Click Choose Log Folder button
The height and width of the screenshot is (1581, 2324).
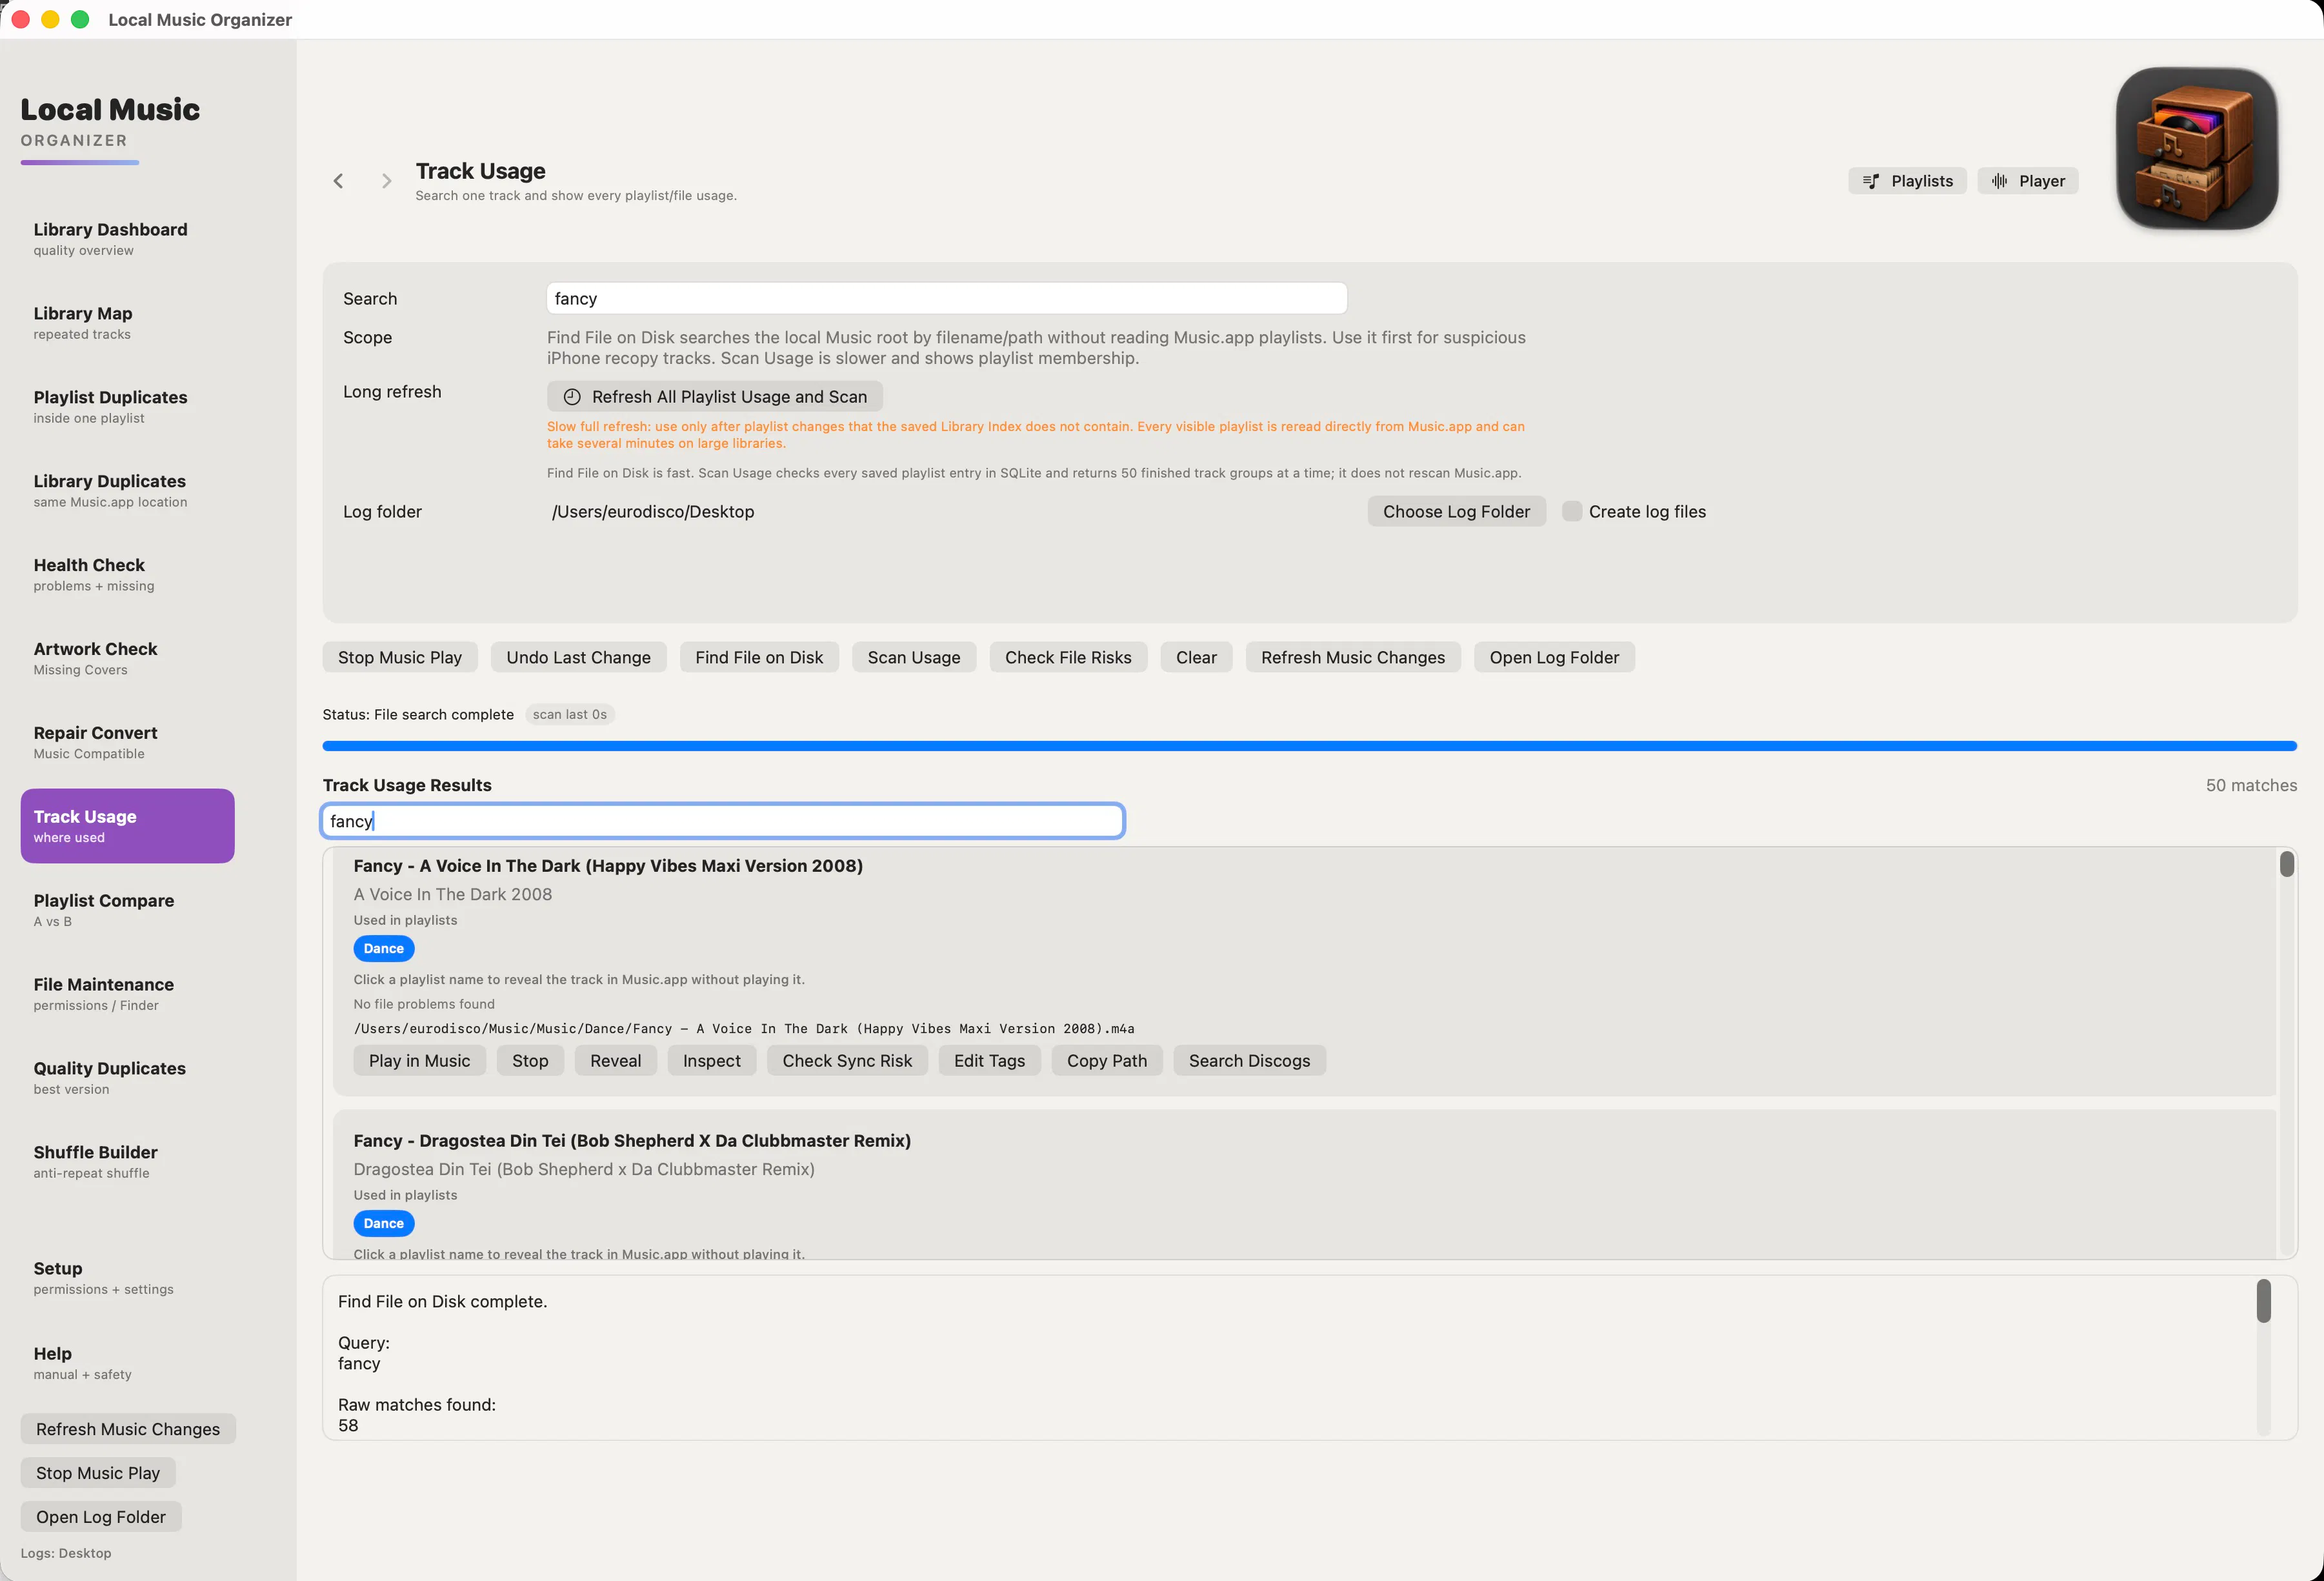pos(1456,512)
